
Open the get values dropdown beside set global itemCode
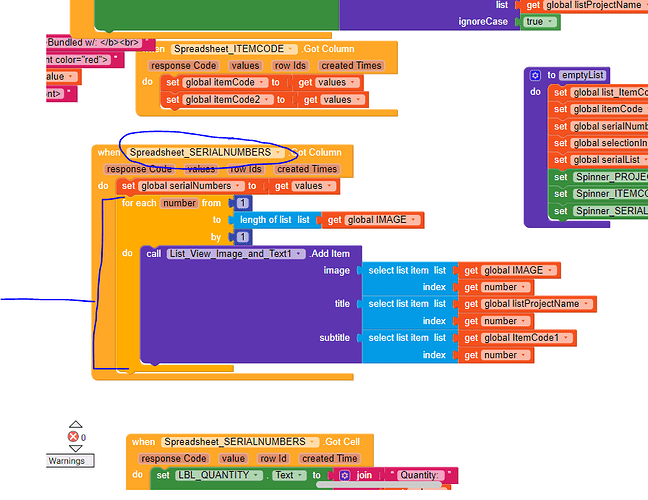coord(353,83)
